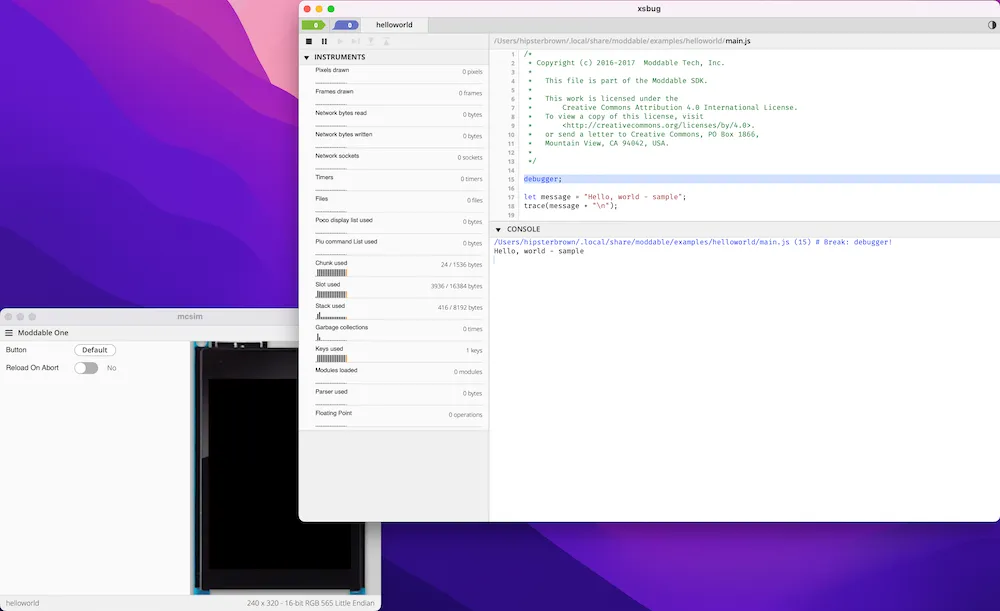Click the Step icon to step over

[356, 41]
